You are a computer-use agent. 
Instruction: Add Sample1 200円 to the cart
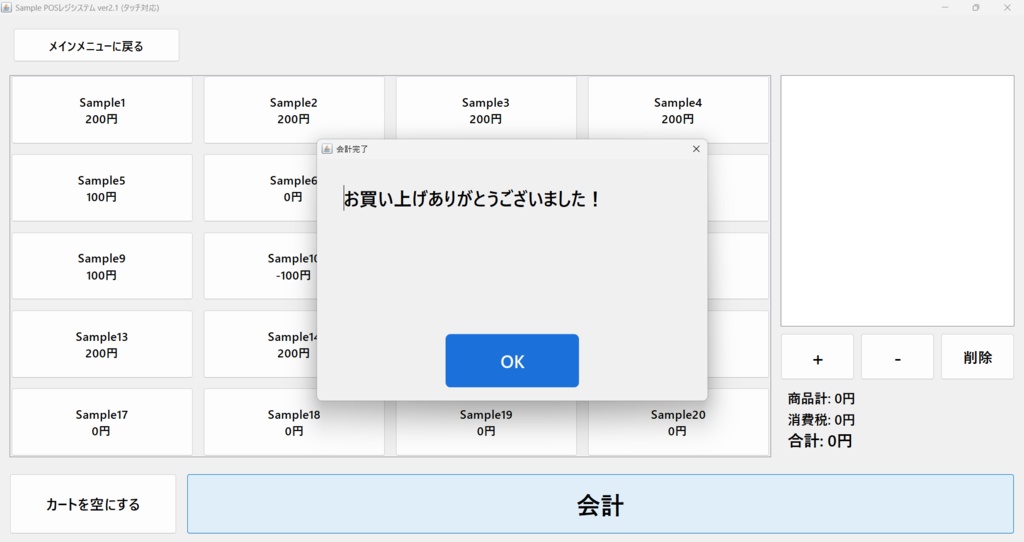coord(102,110)
